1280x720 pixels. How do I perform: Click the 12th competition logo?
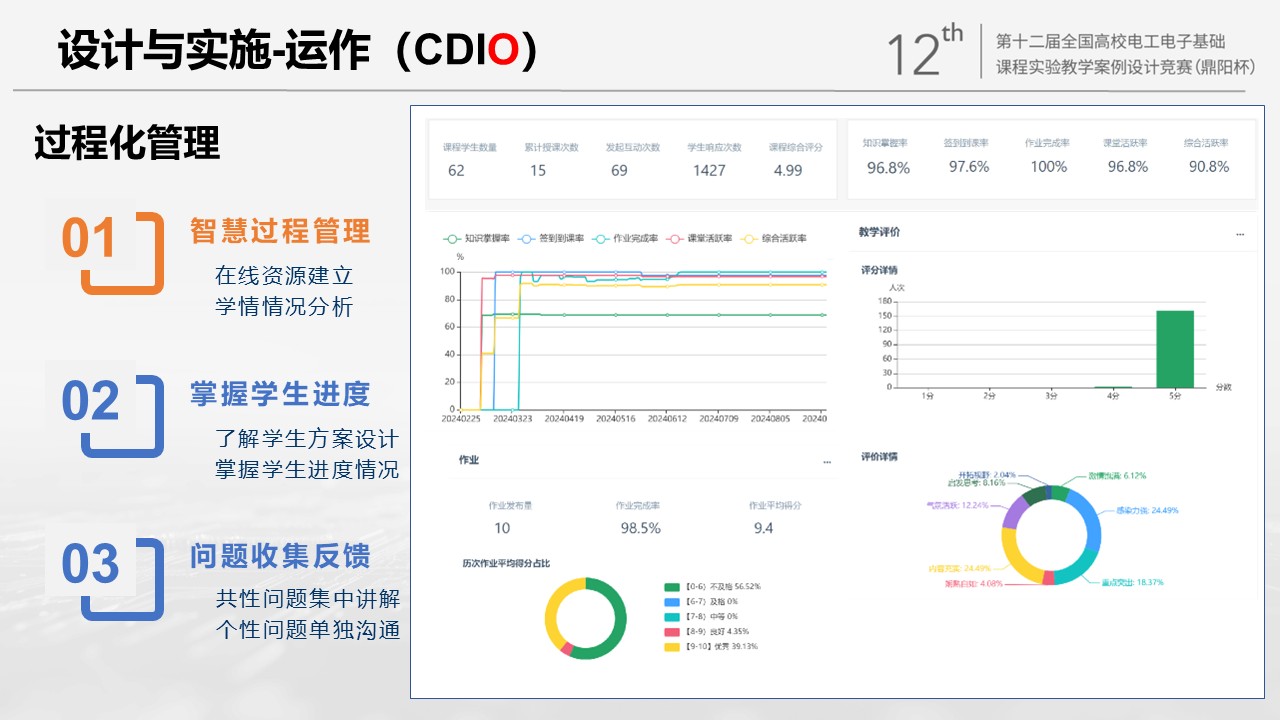[925, 52]
